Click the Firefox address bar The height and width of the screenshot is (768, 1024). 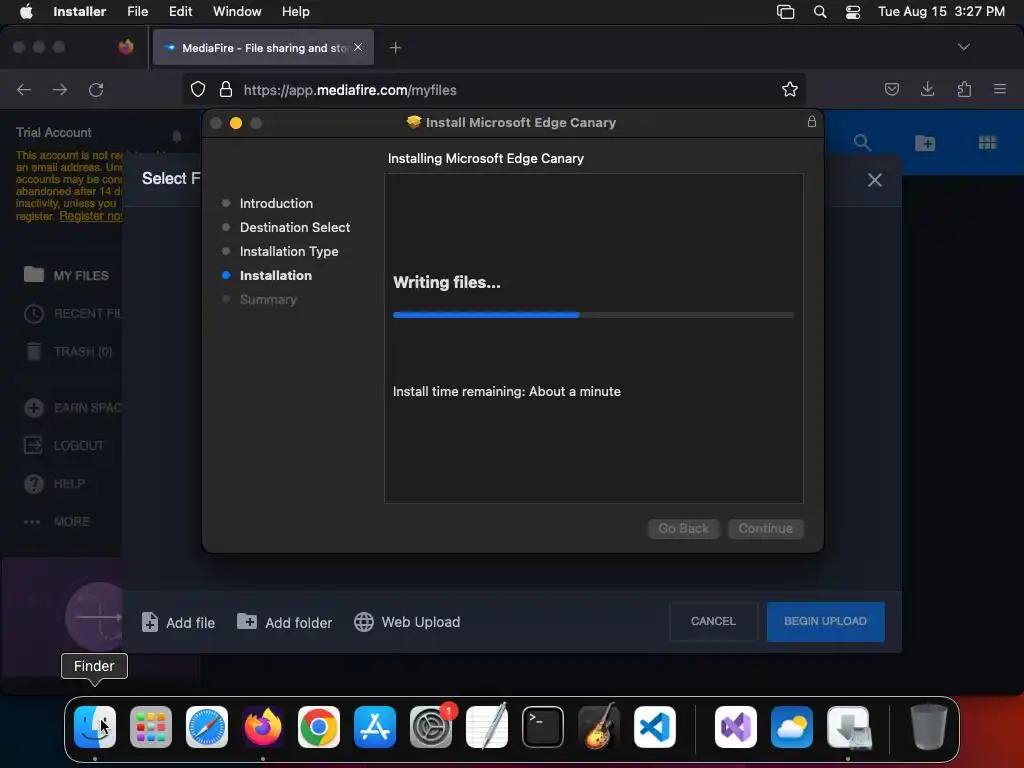[x=494, y=89]
